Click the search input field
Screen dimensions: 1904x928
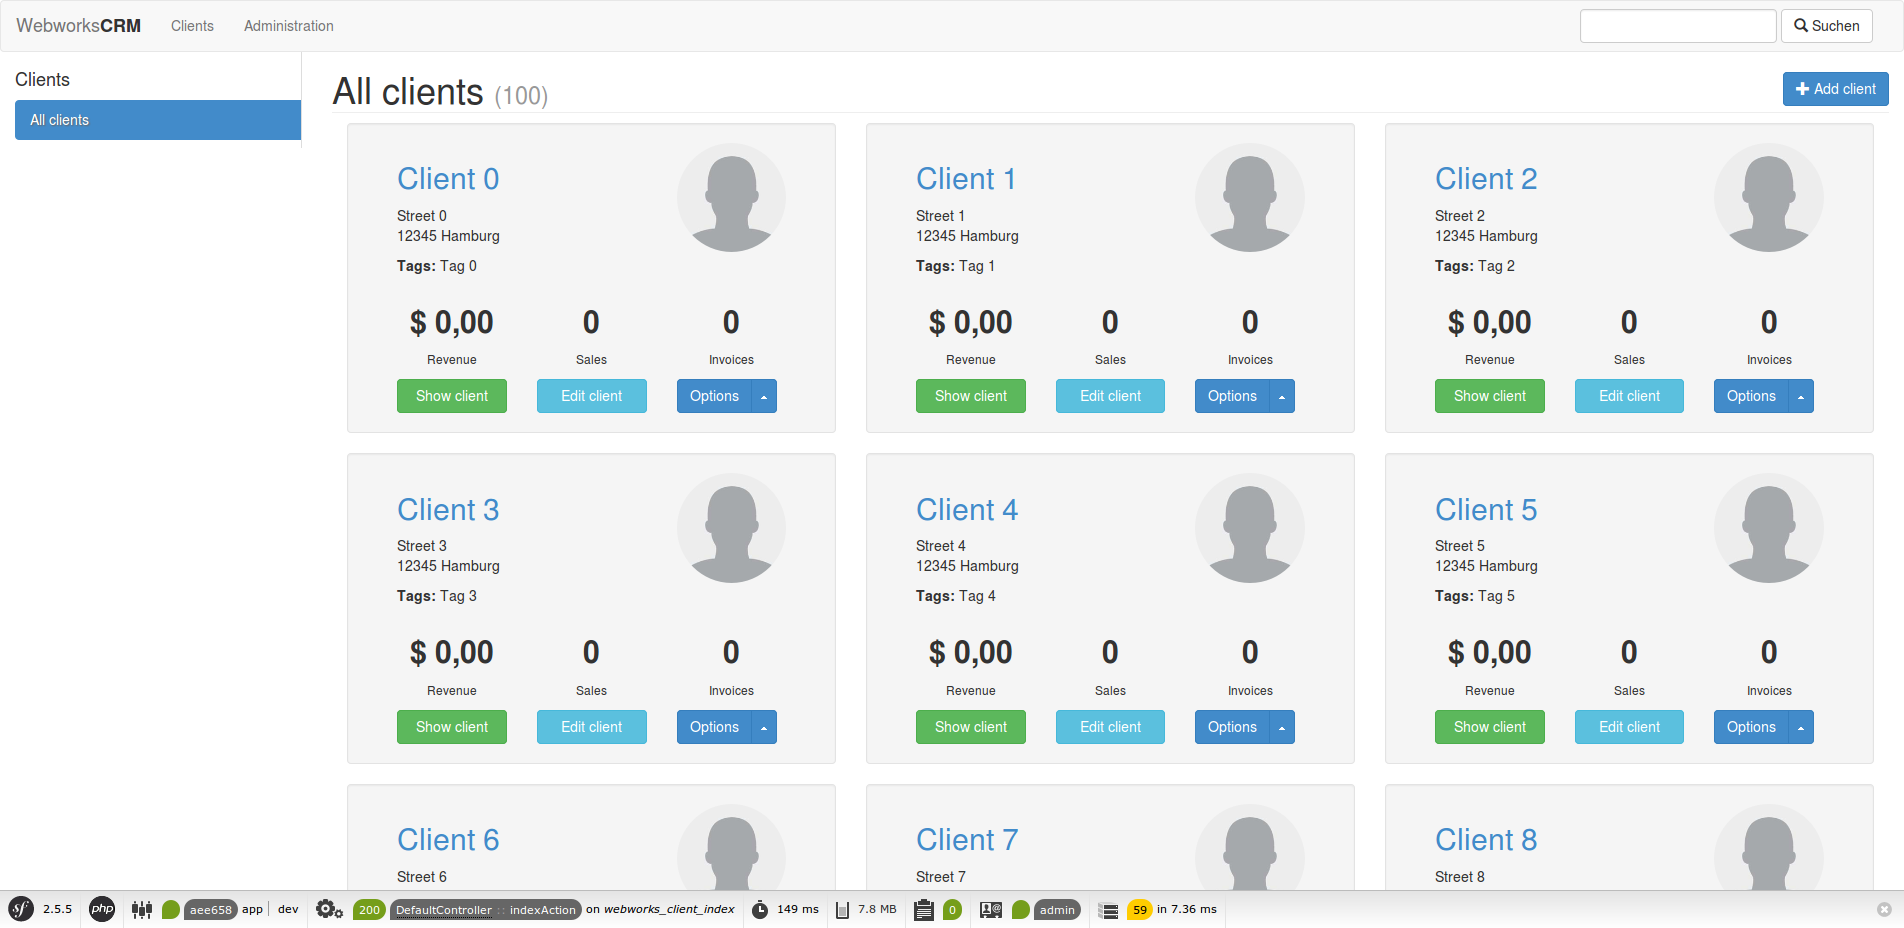(1678, 25)
